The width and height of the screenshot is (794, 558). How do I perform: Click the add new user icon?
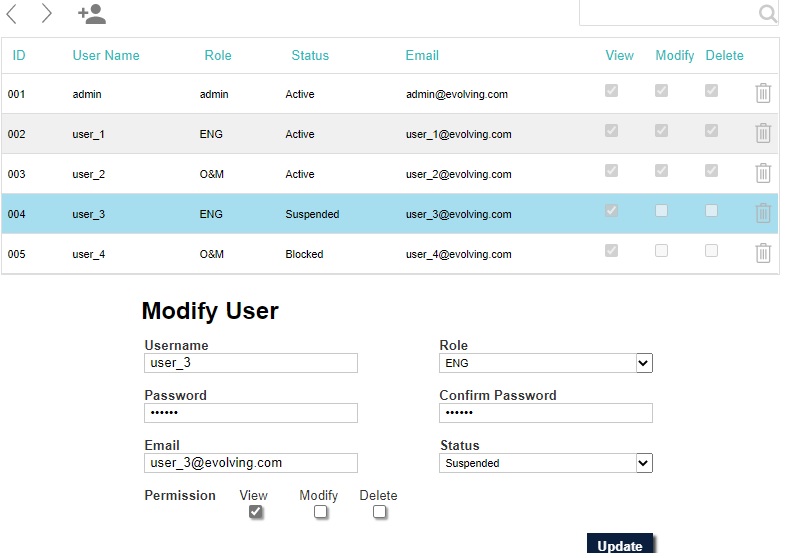(92, 14)
